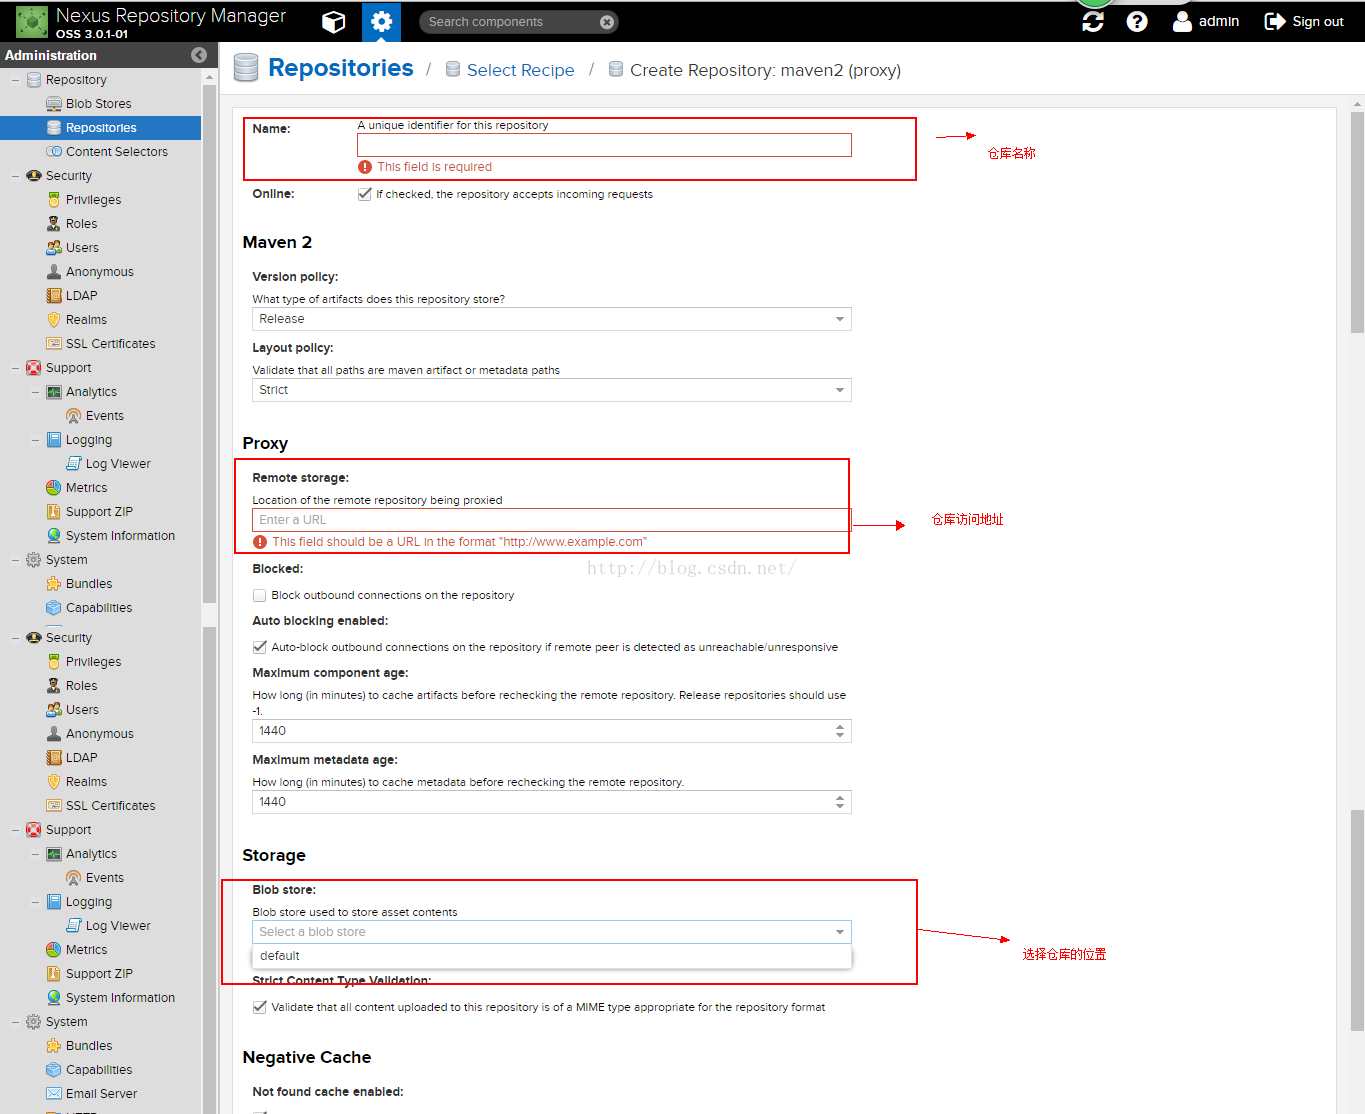This screenshot has height=1114, width=1365.
Task: Click Email Server envelope icon
Action: (54, 1094)
